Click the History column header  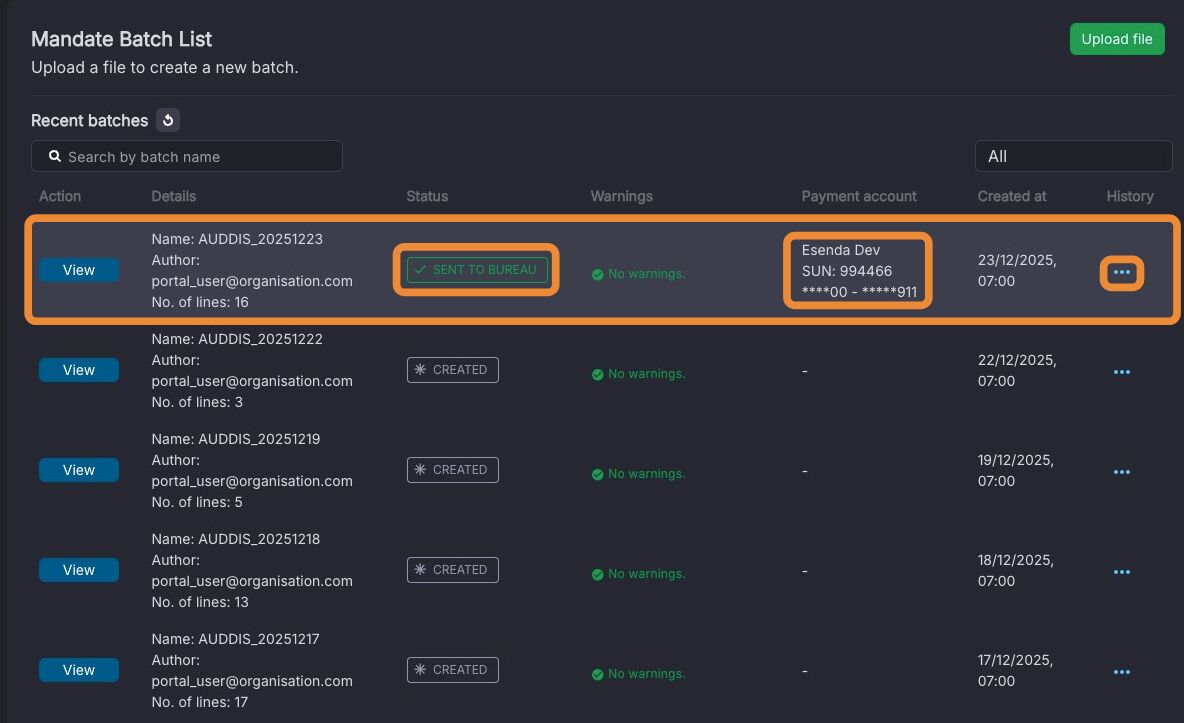click(1130, 196)
